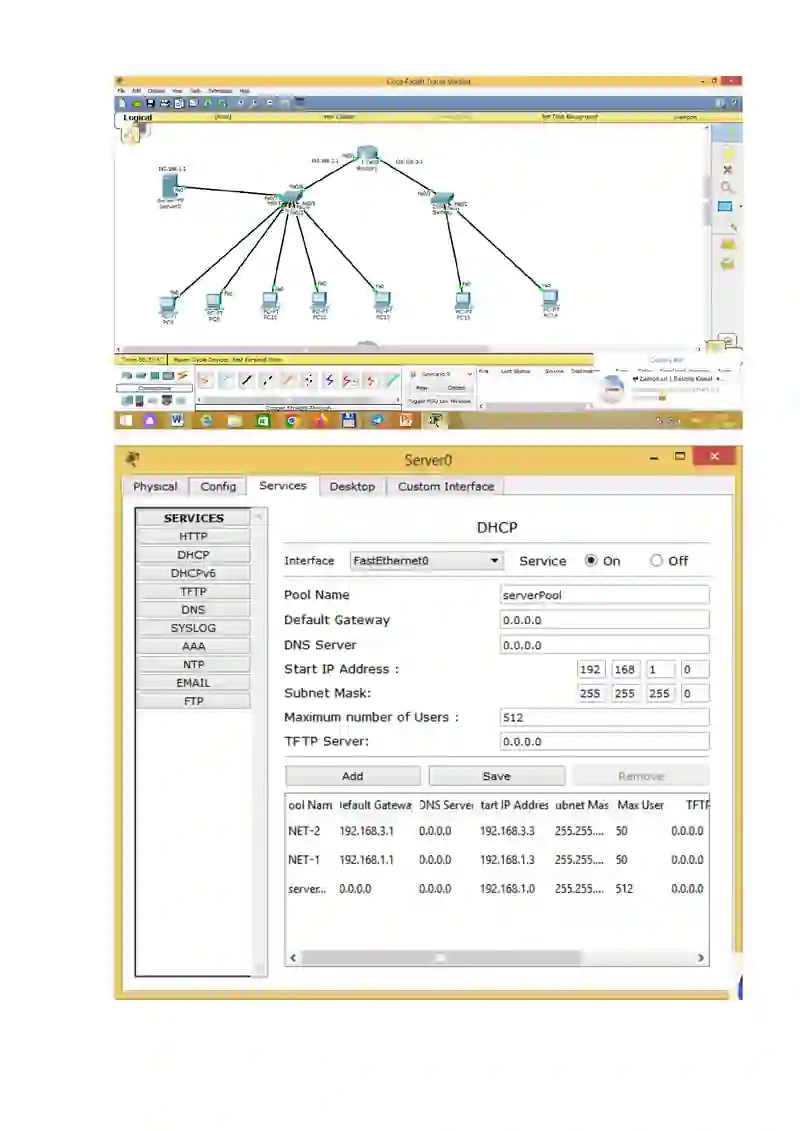Click the DNS Server input field
The width and height of the screenshot is (800, 1131).
coord(605,645)
